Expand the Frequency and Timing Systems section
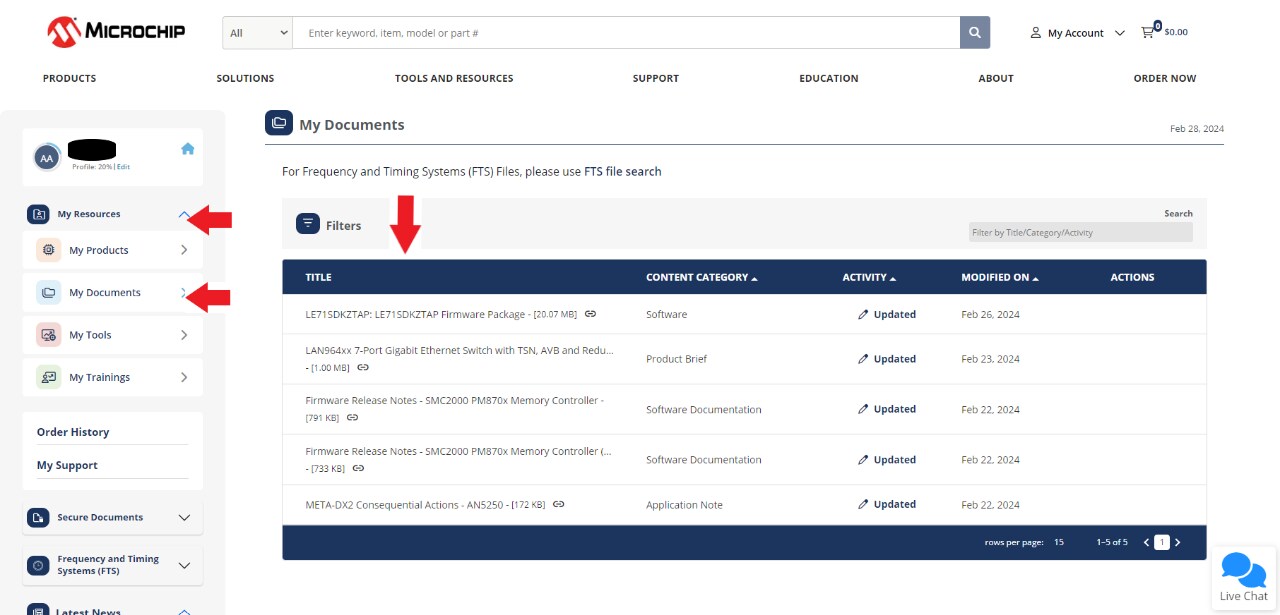The height and width of the screenshot is (615, 1280). (184, 565)
